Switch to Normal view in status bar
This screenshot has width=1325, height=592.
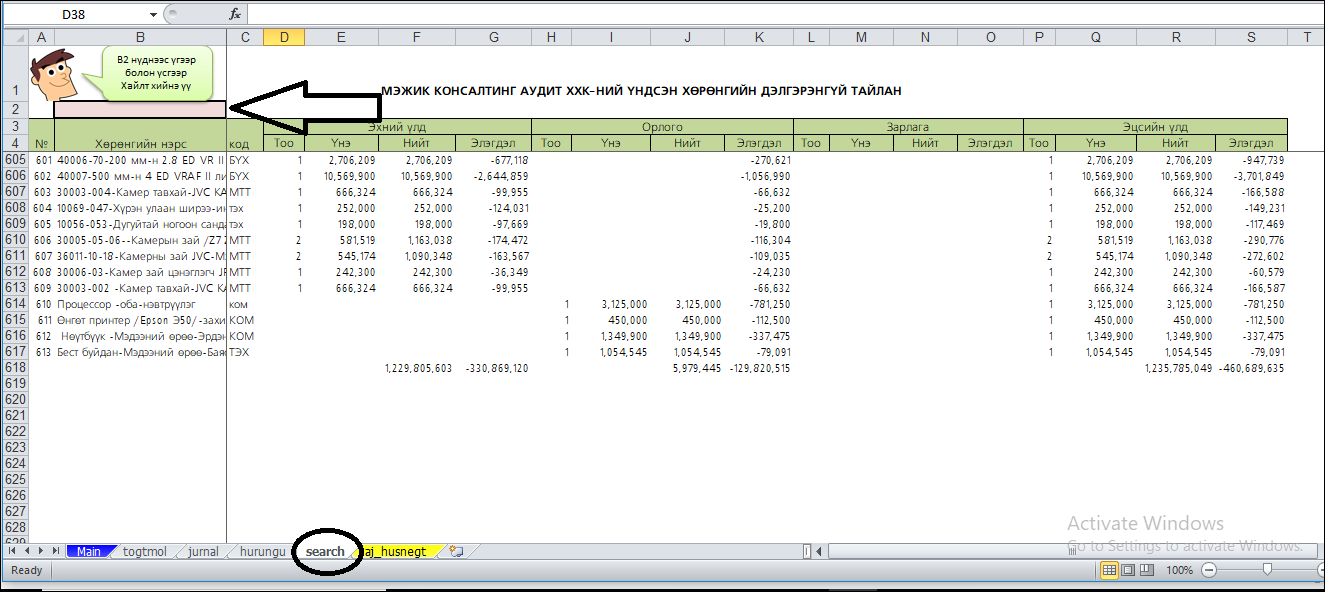tap(1109, 570)
